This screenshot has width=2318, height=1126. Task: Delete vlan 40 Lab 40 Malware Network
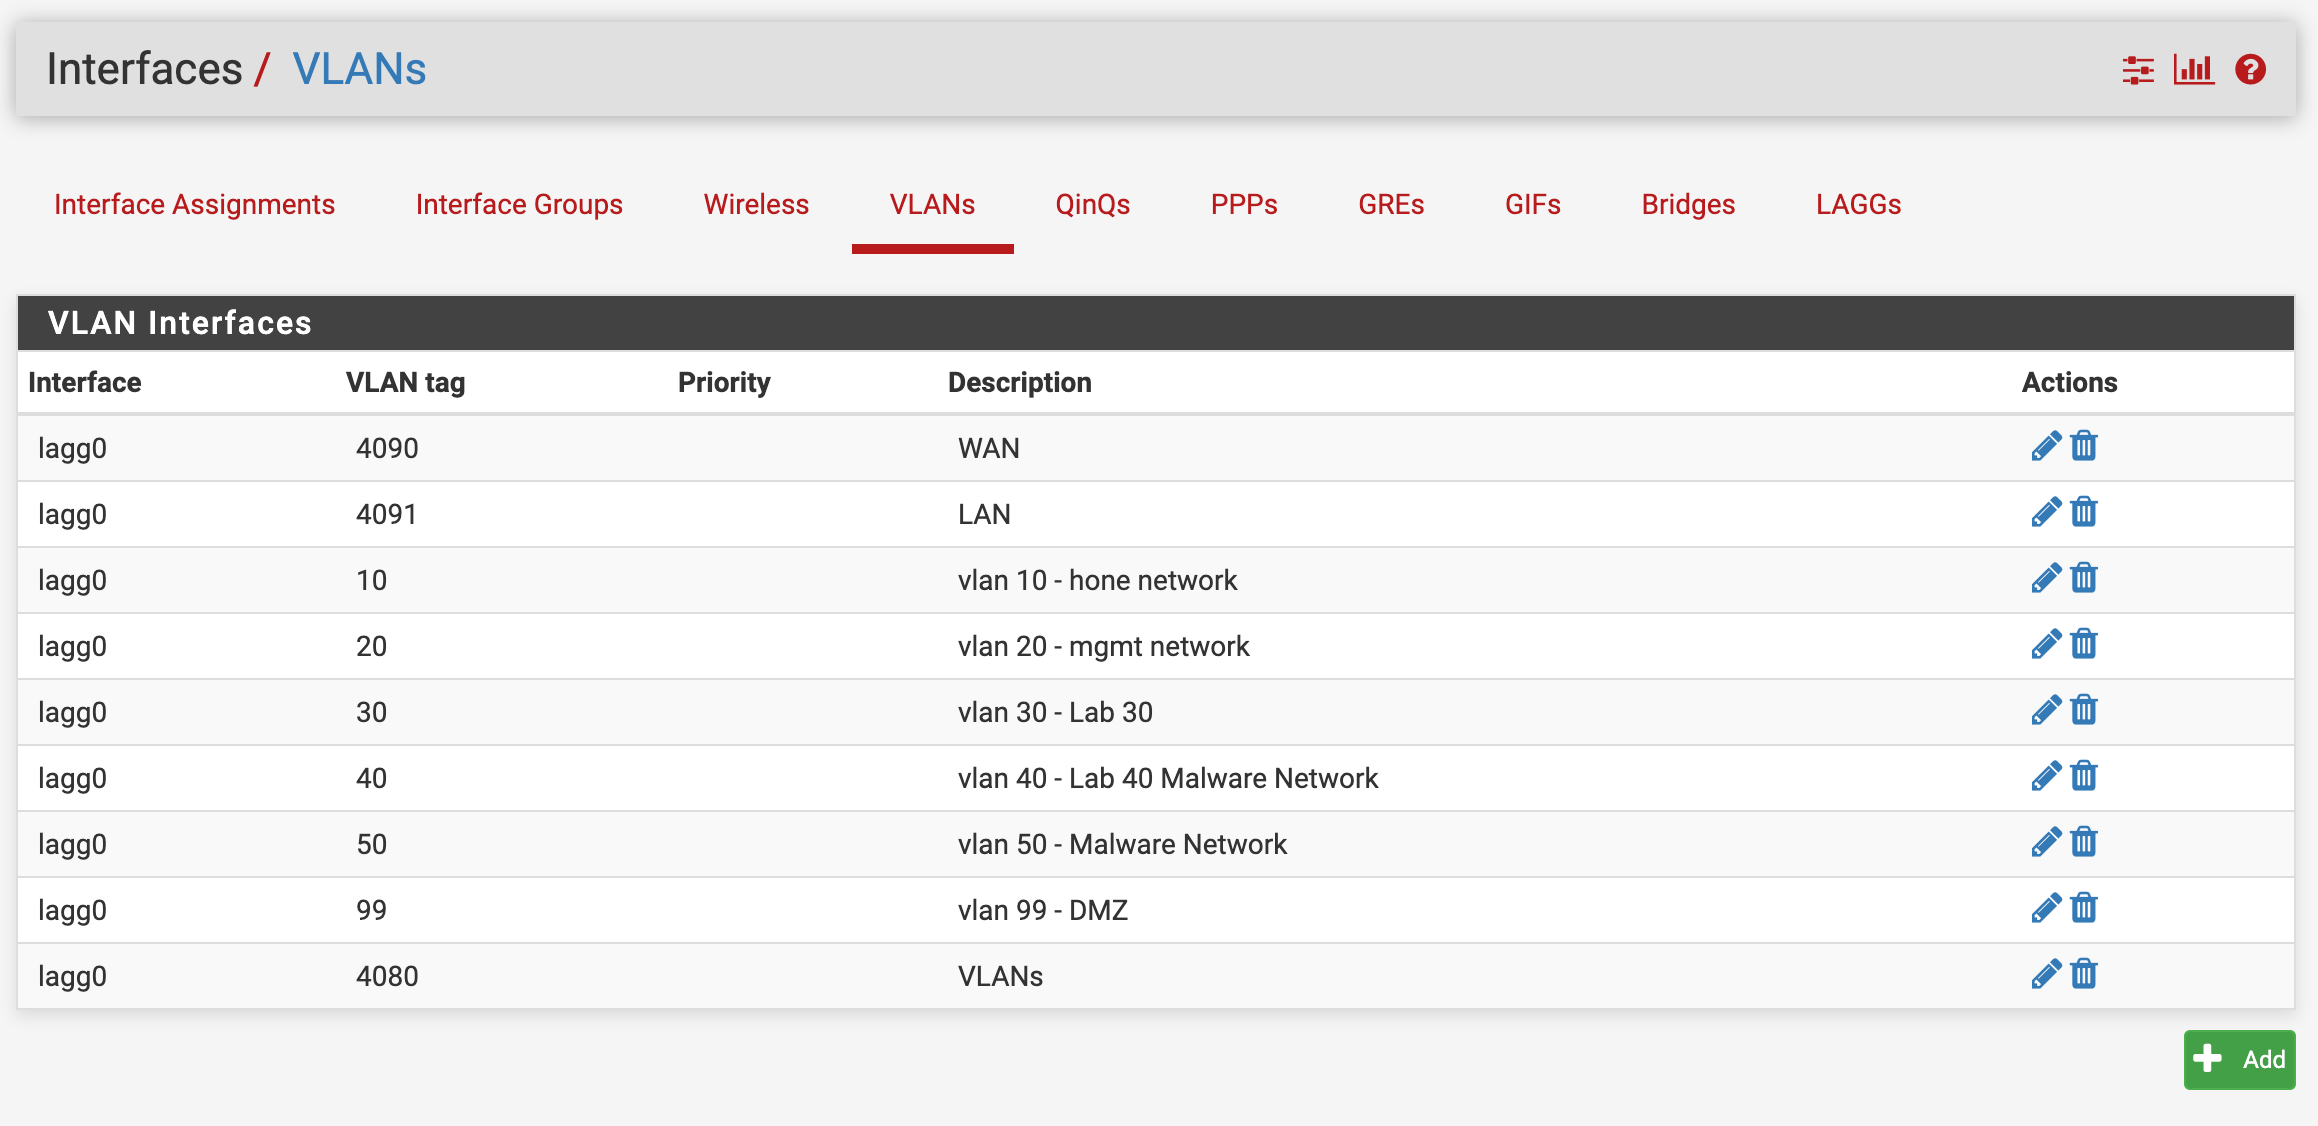(x=2084, y=776)
